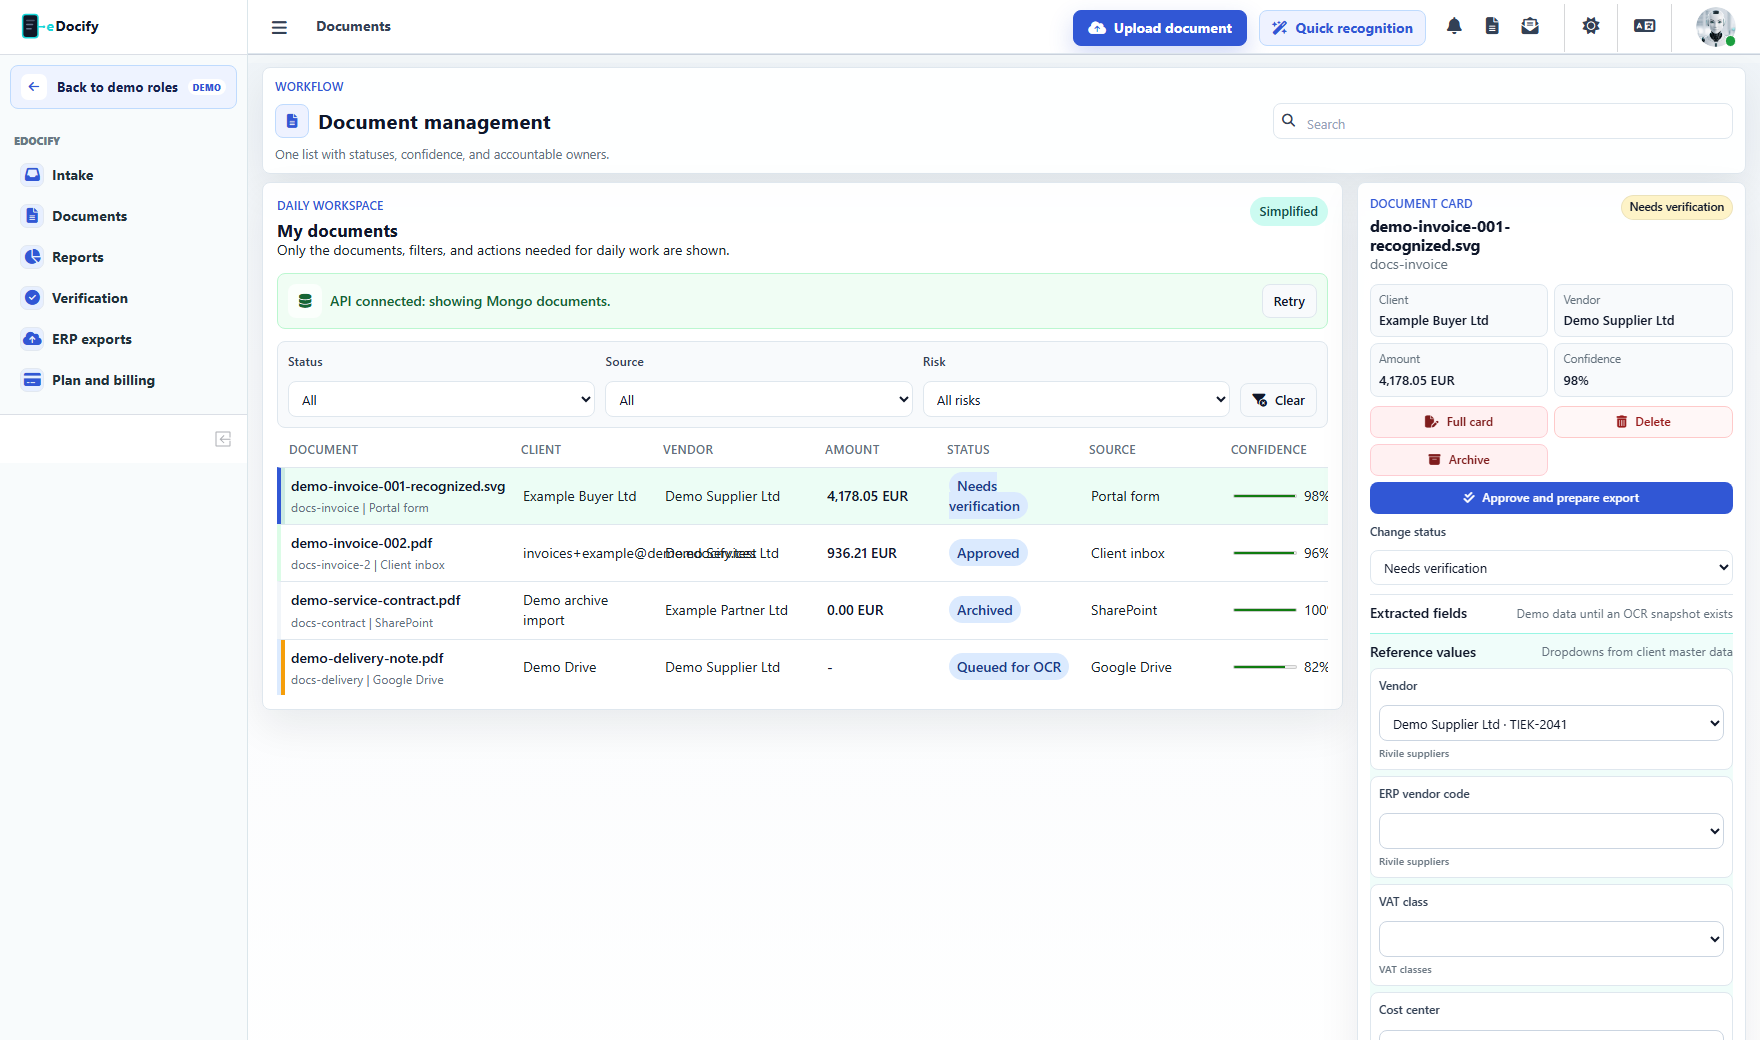
Task: Click the Reports pie chart icon
Action: [x=33, y=257]
